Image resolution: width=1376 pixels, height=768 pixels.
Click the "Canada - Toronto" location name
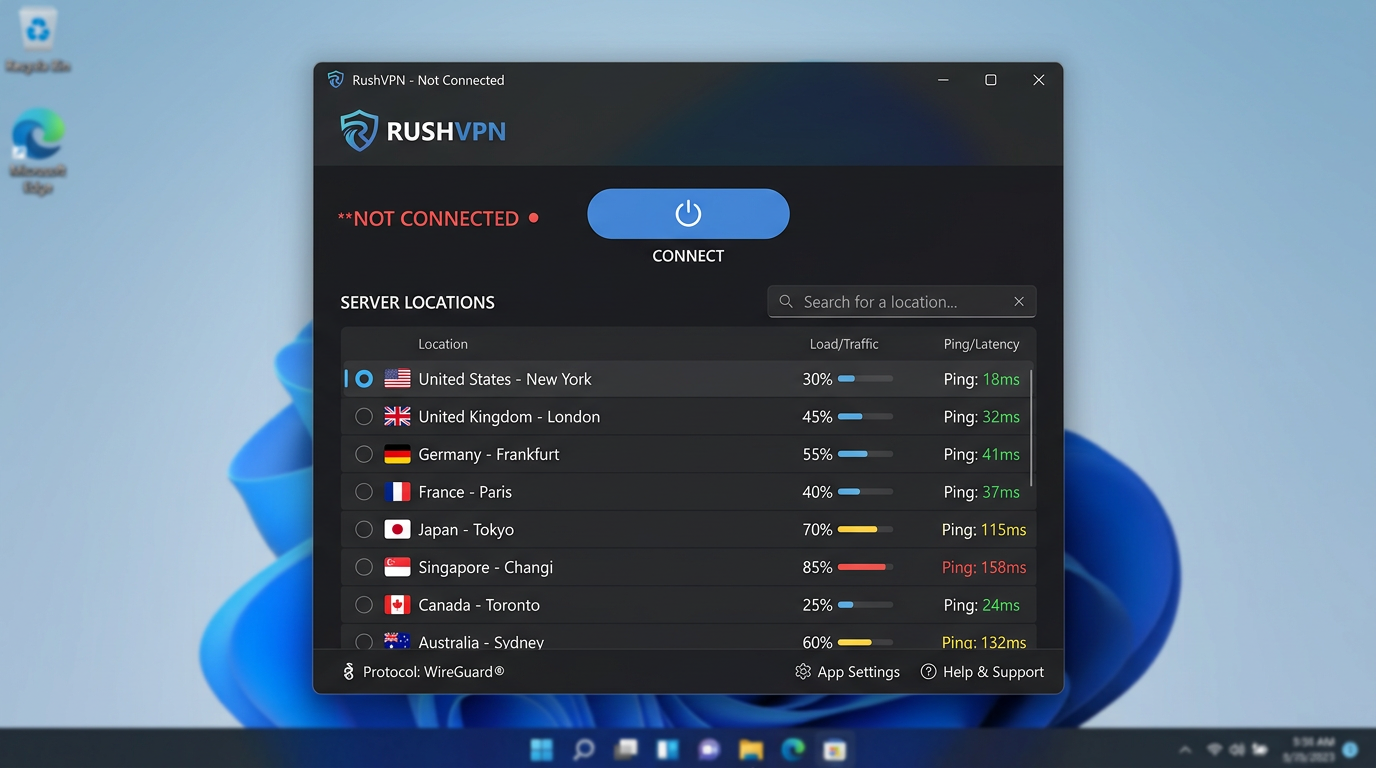tap(479, 605)
